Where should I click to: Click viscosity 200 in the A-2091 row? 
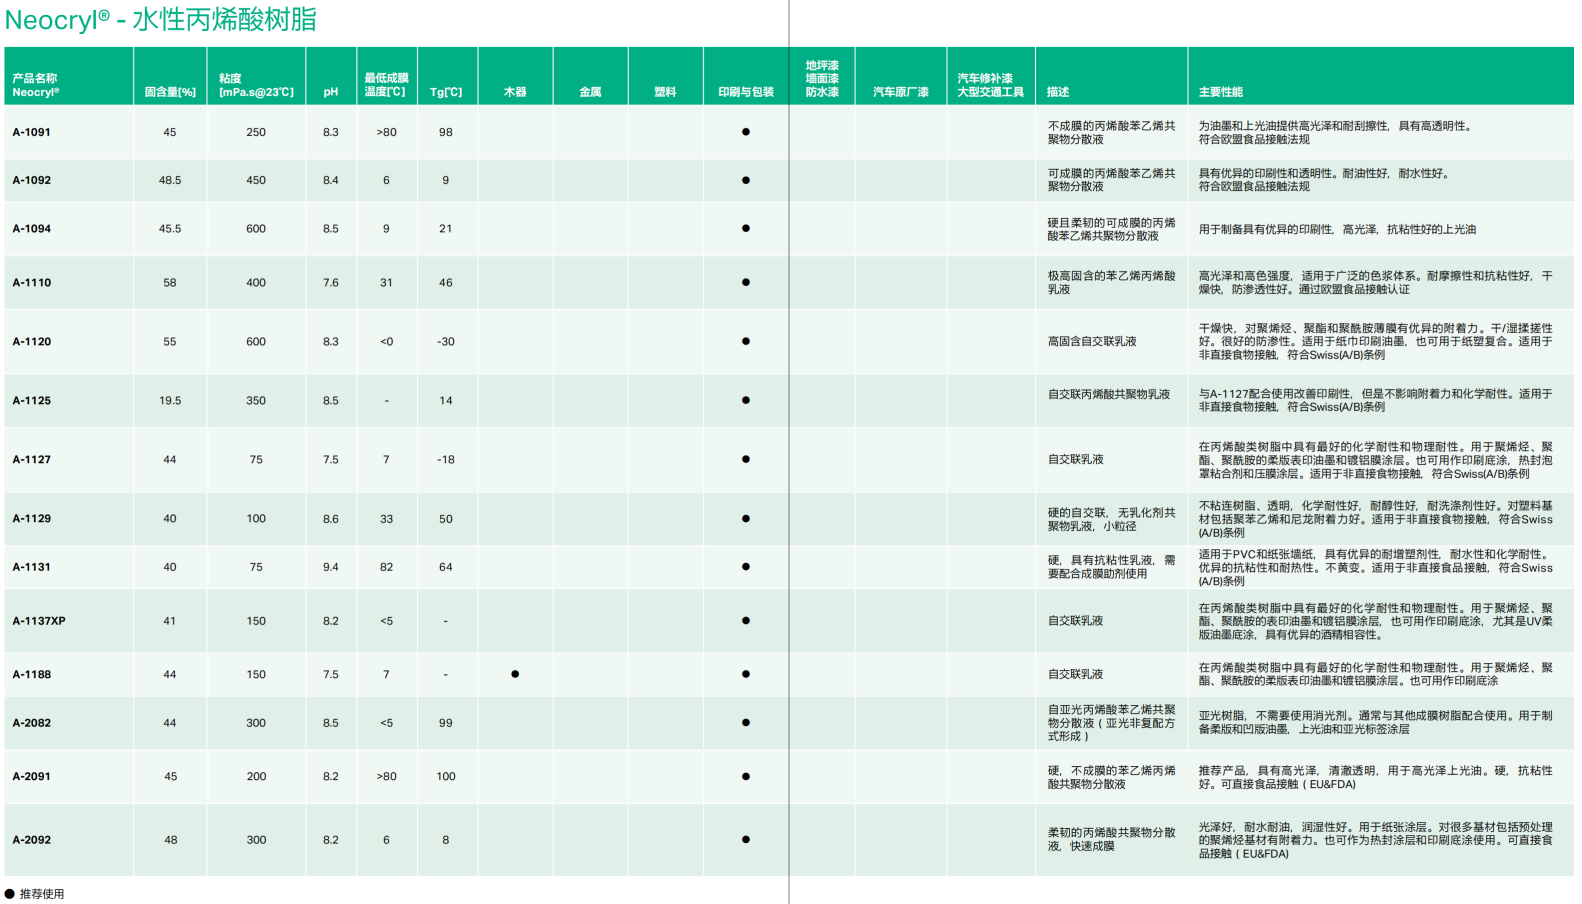pyautogui.click(x=256, y=777)
